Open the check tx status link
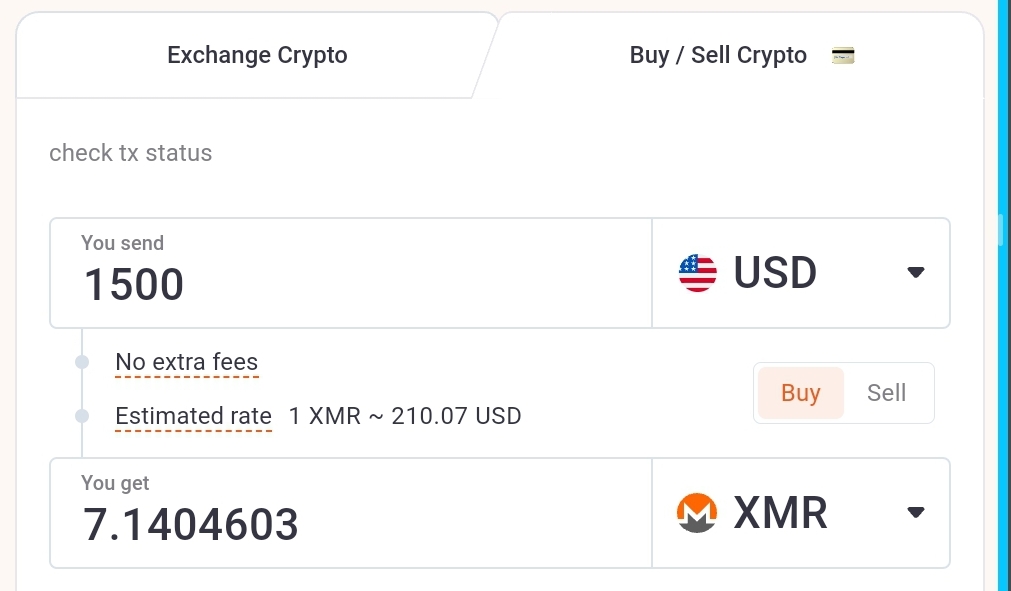The image size is (1011, 591). coord(131,153)
